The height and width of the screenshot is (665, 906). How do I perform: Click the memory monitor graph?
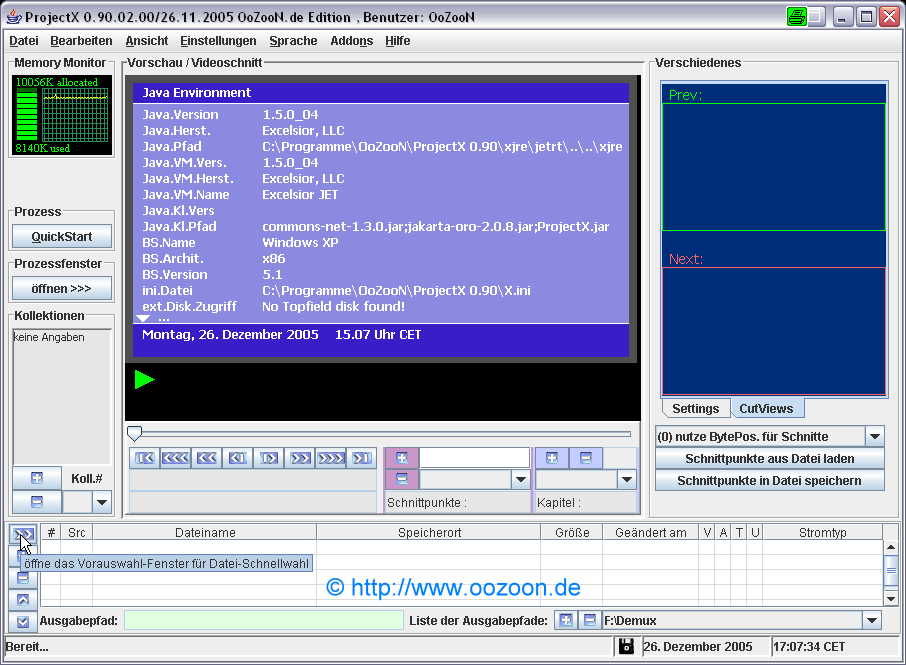[x=62, y=115]
